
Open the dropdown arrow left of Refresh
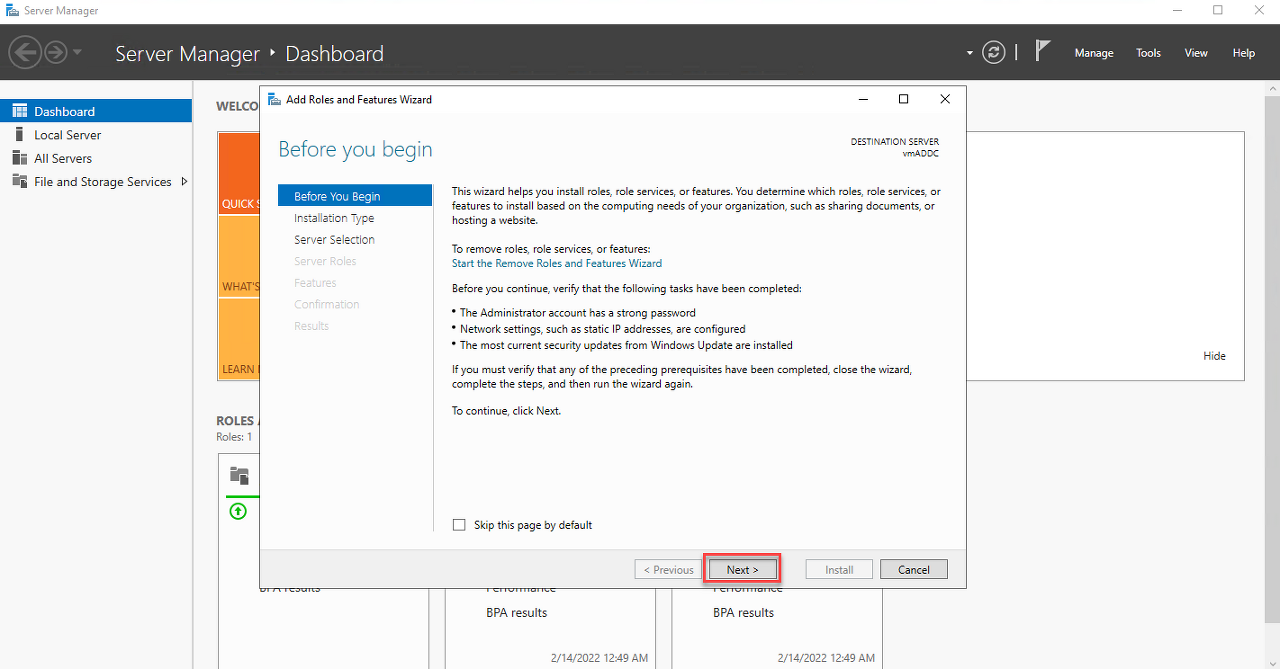click(969, 53)
